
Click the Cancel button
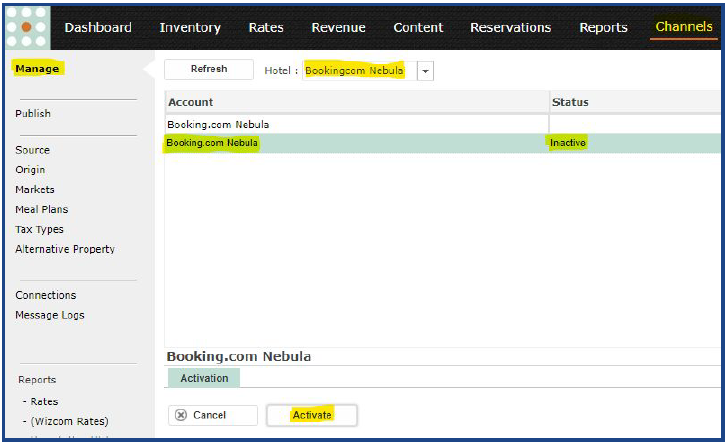(x=213, y=415)
